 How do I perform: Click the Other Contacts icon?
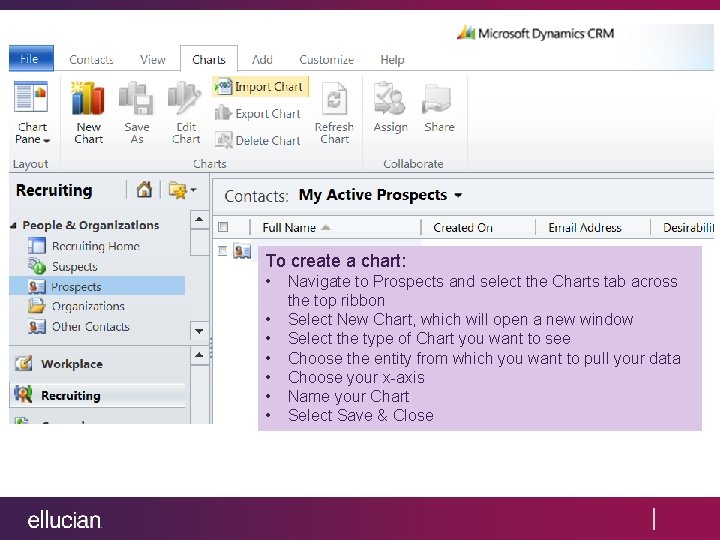[x=37, y=326]
